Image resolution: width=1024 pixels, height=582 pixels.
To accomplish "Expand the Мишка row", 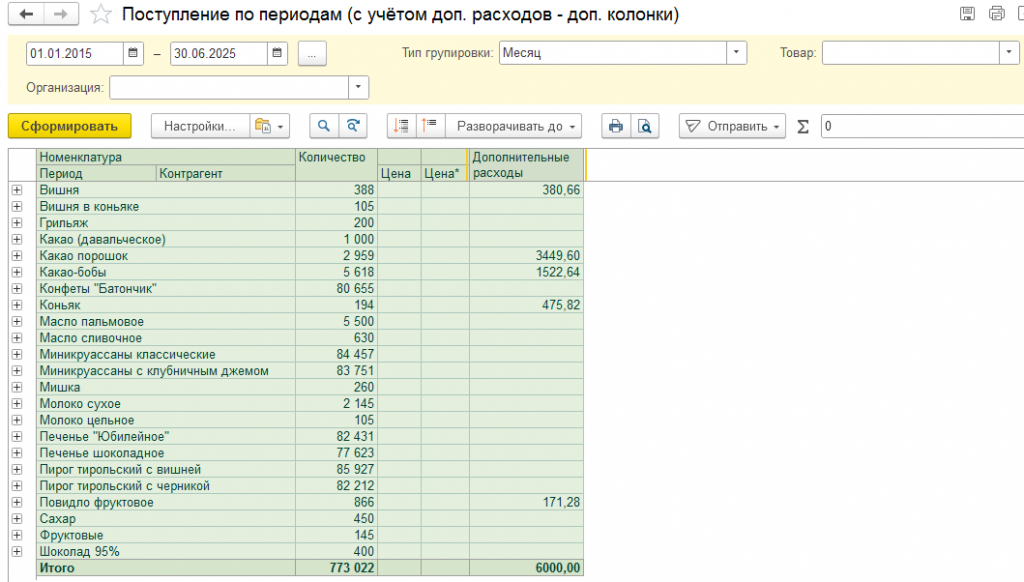I will (17, 387).
